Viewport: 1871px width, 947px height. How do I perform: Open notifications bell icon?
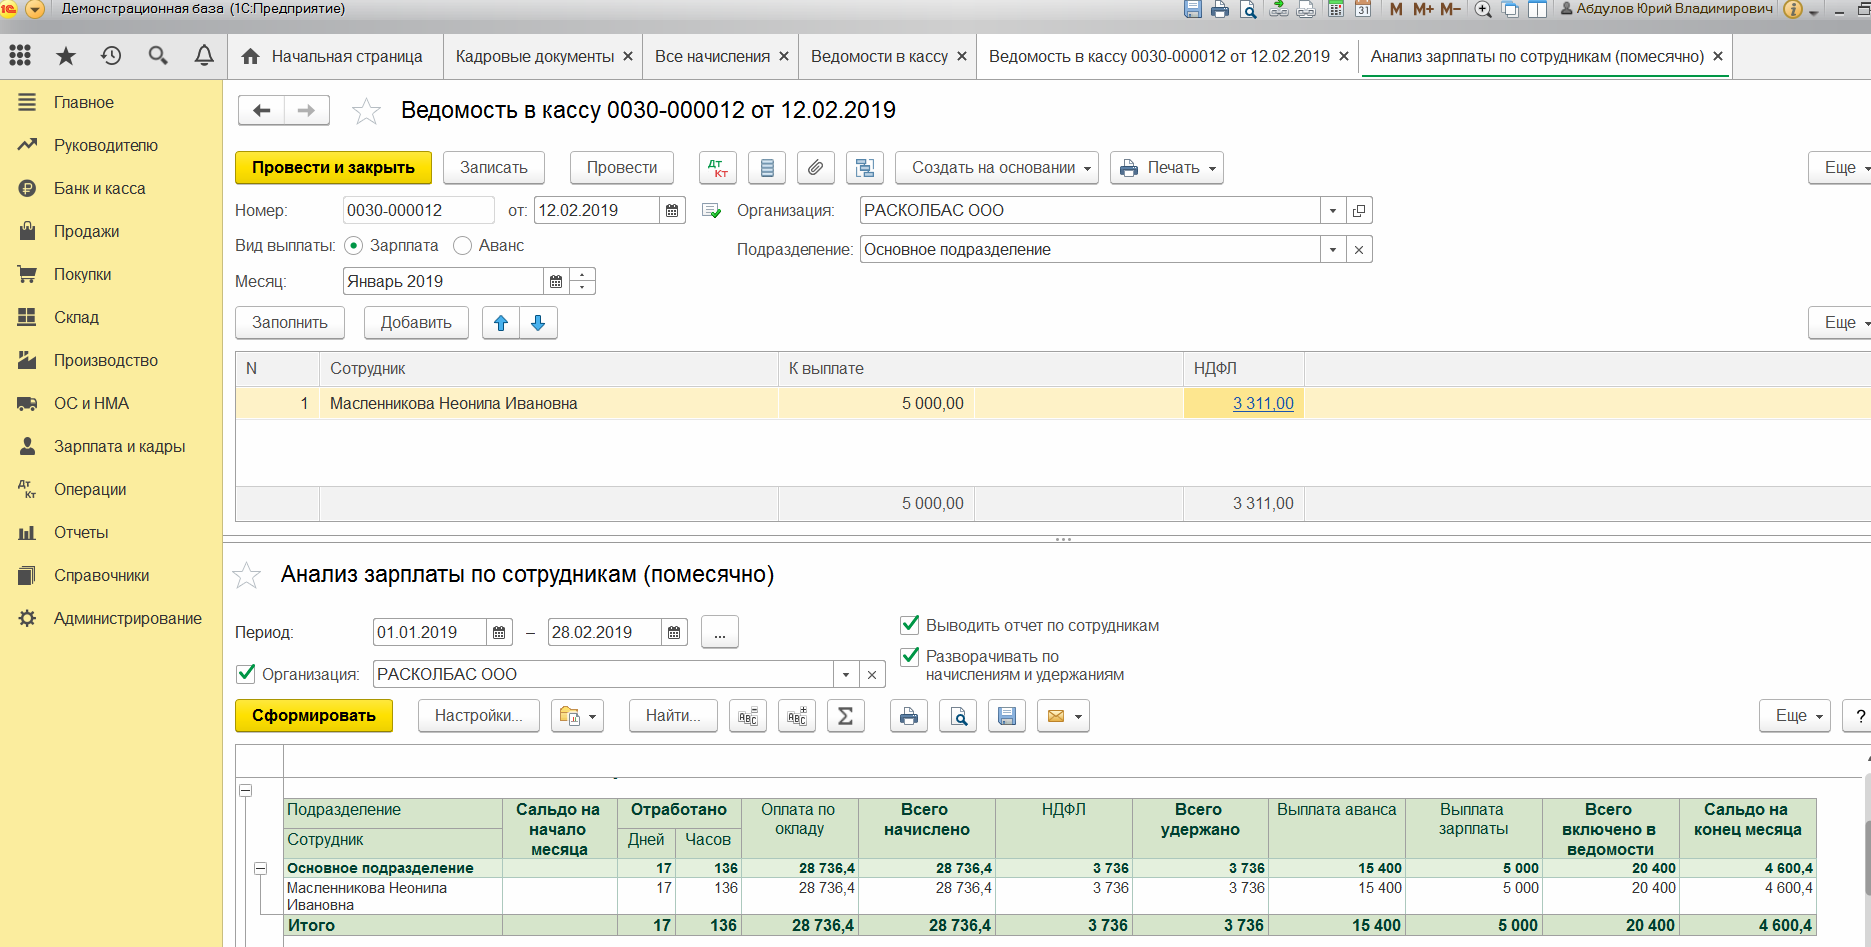[x=204, y=56]
